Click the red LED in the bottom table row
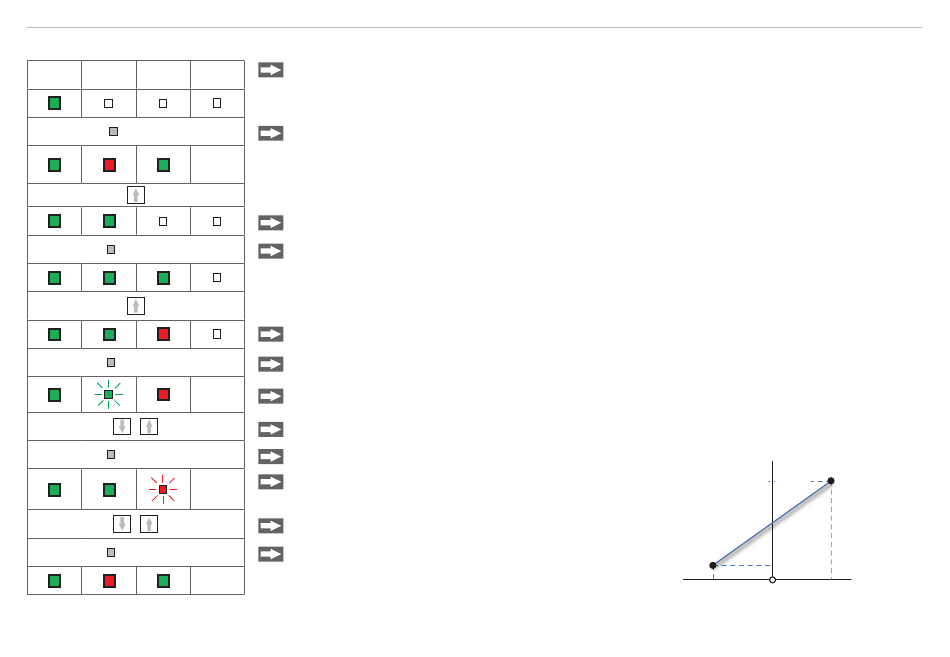950x657 pixels. [109, 581]
